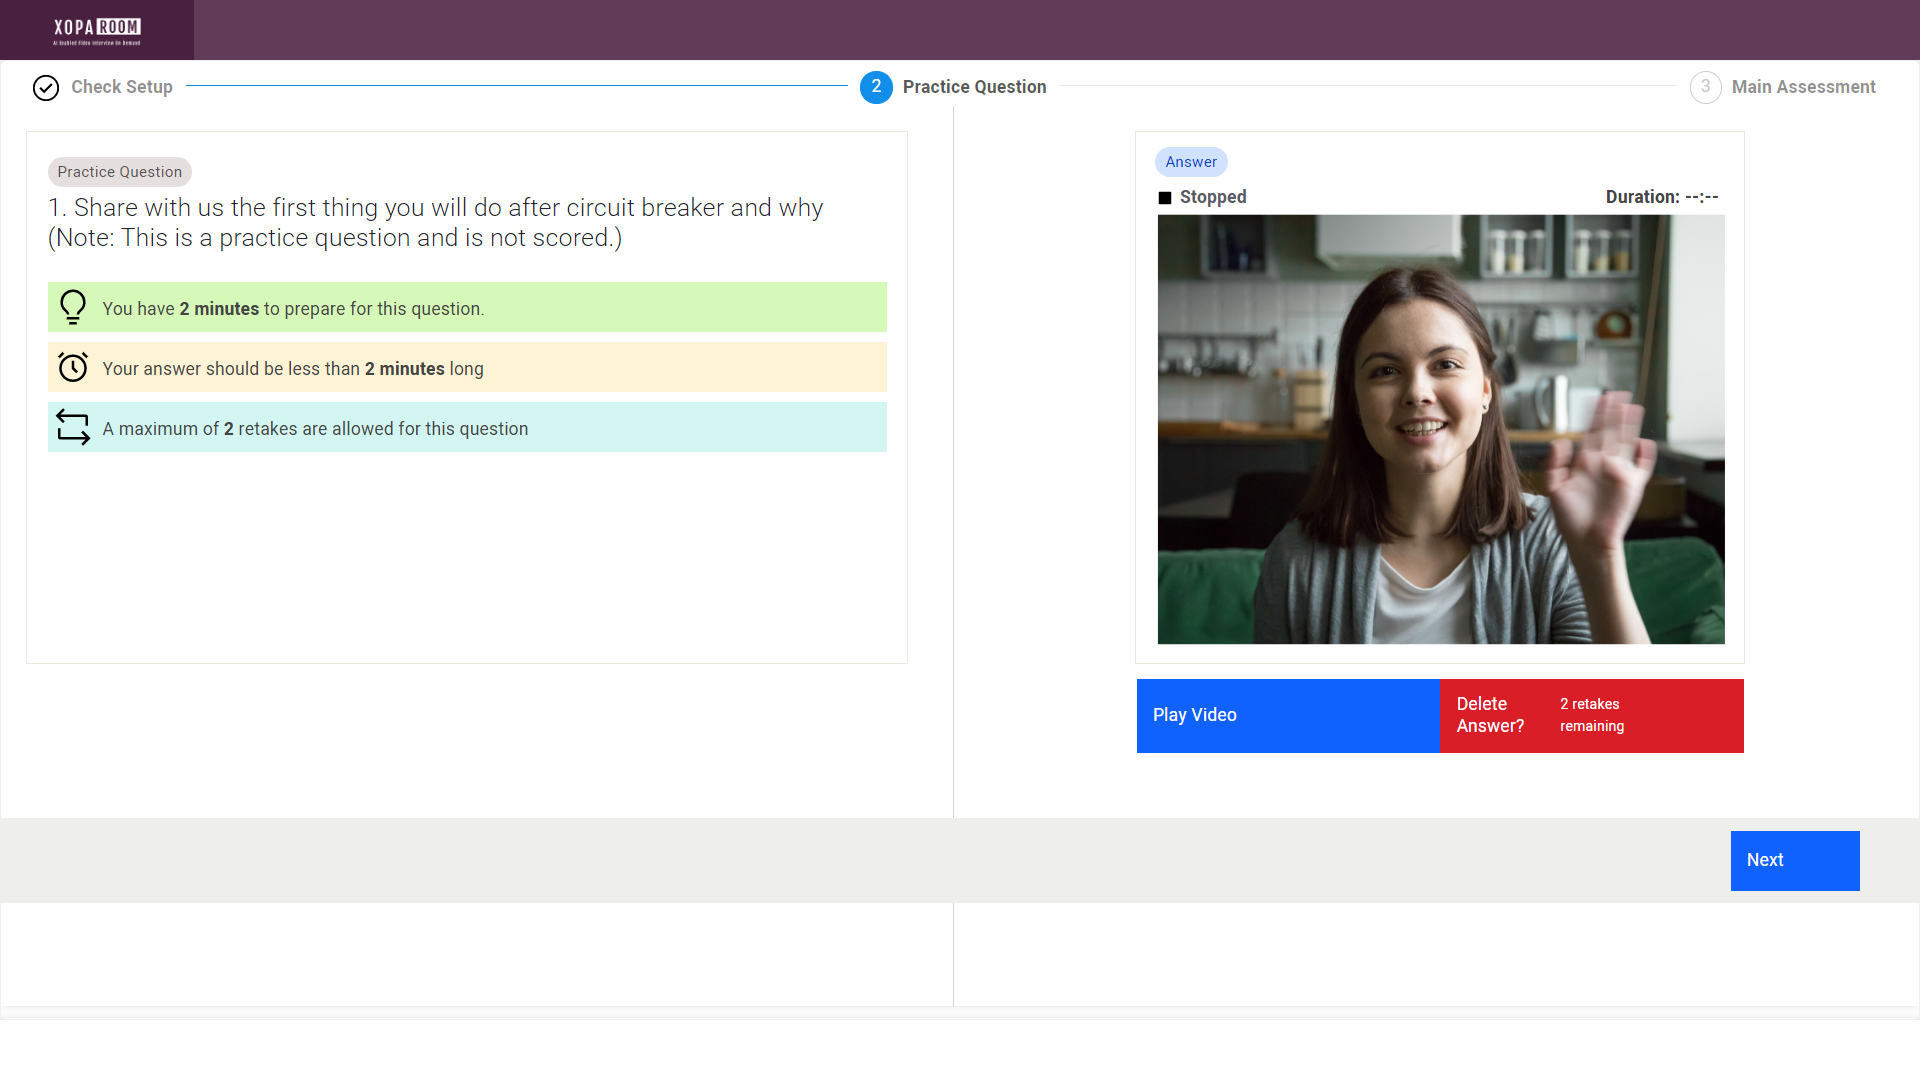Image resolution: width=1920 pixels, height=1080 pixels.
Task: Click the recorded answer video thumbnail
Action: click(1440, 429)
